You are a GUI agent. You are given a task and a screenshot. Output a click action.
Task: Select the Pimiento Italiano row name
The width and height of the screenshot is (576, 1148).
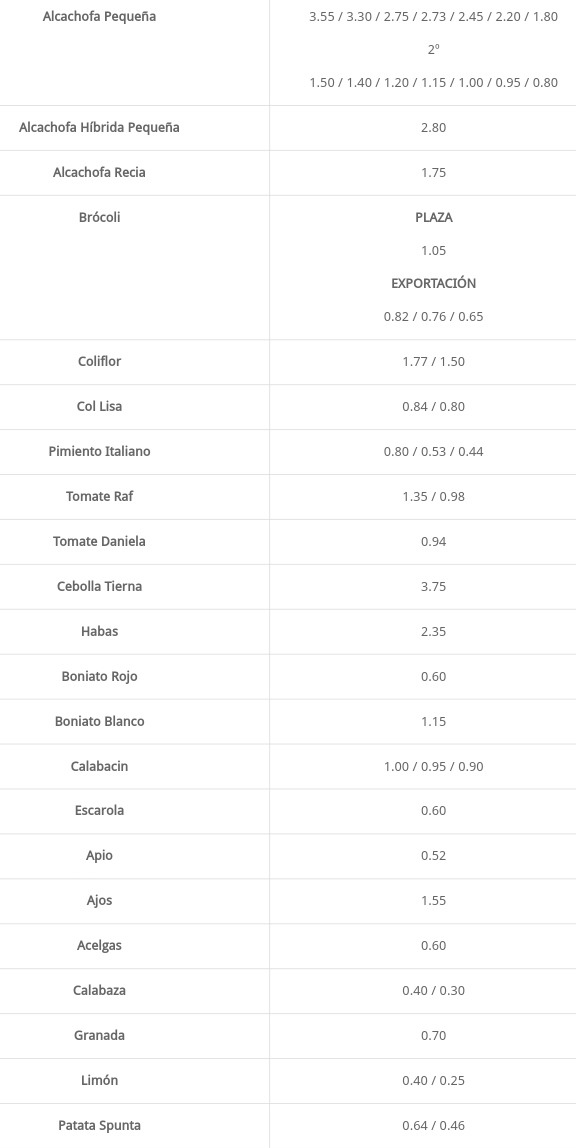click(x=100, y=451)
